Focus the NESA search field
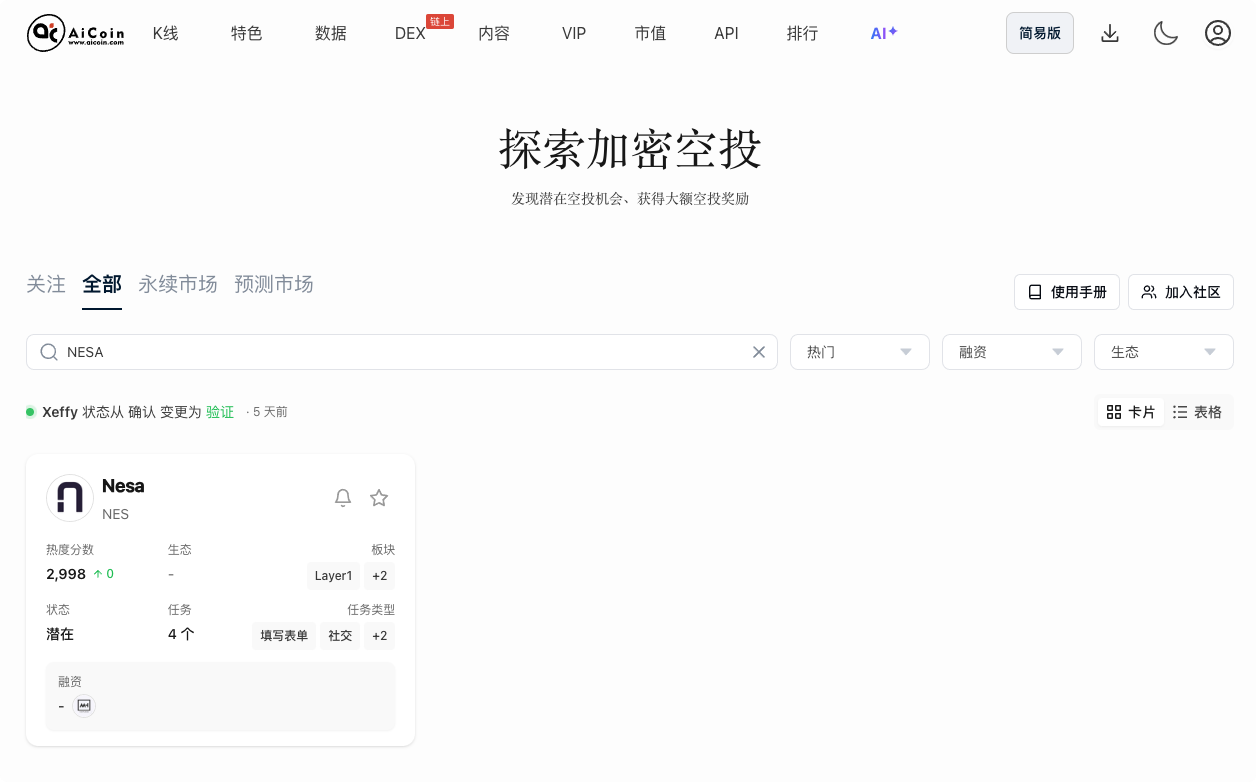Screen dimensions: 1256x782 (402, 352)
